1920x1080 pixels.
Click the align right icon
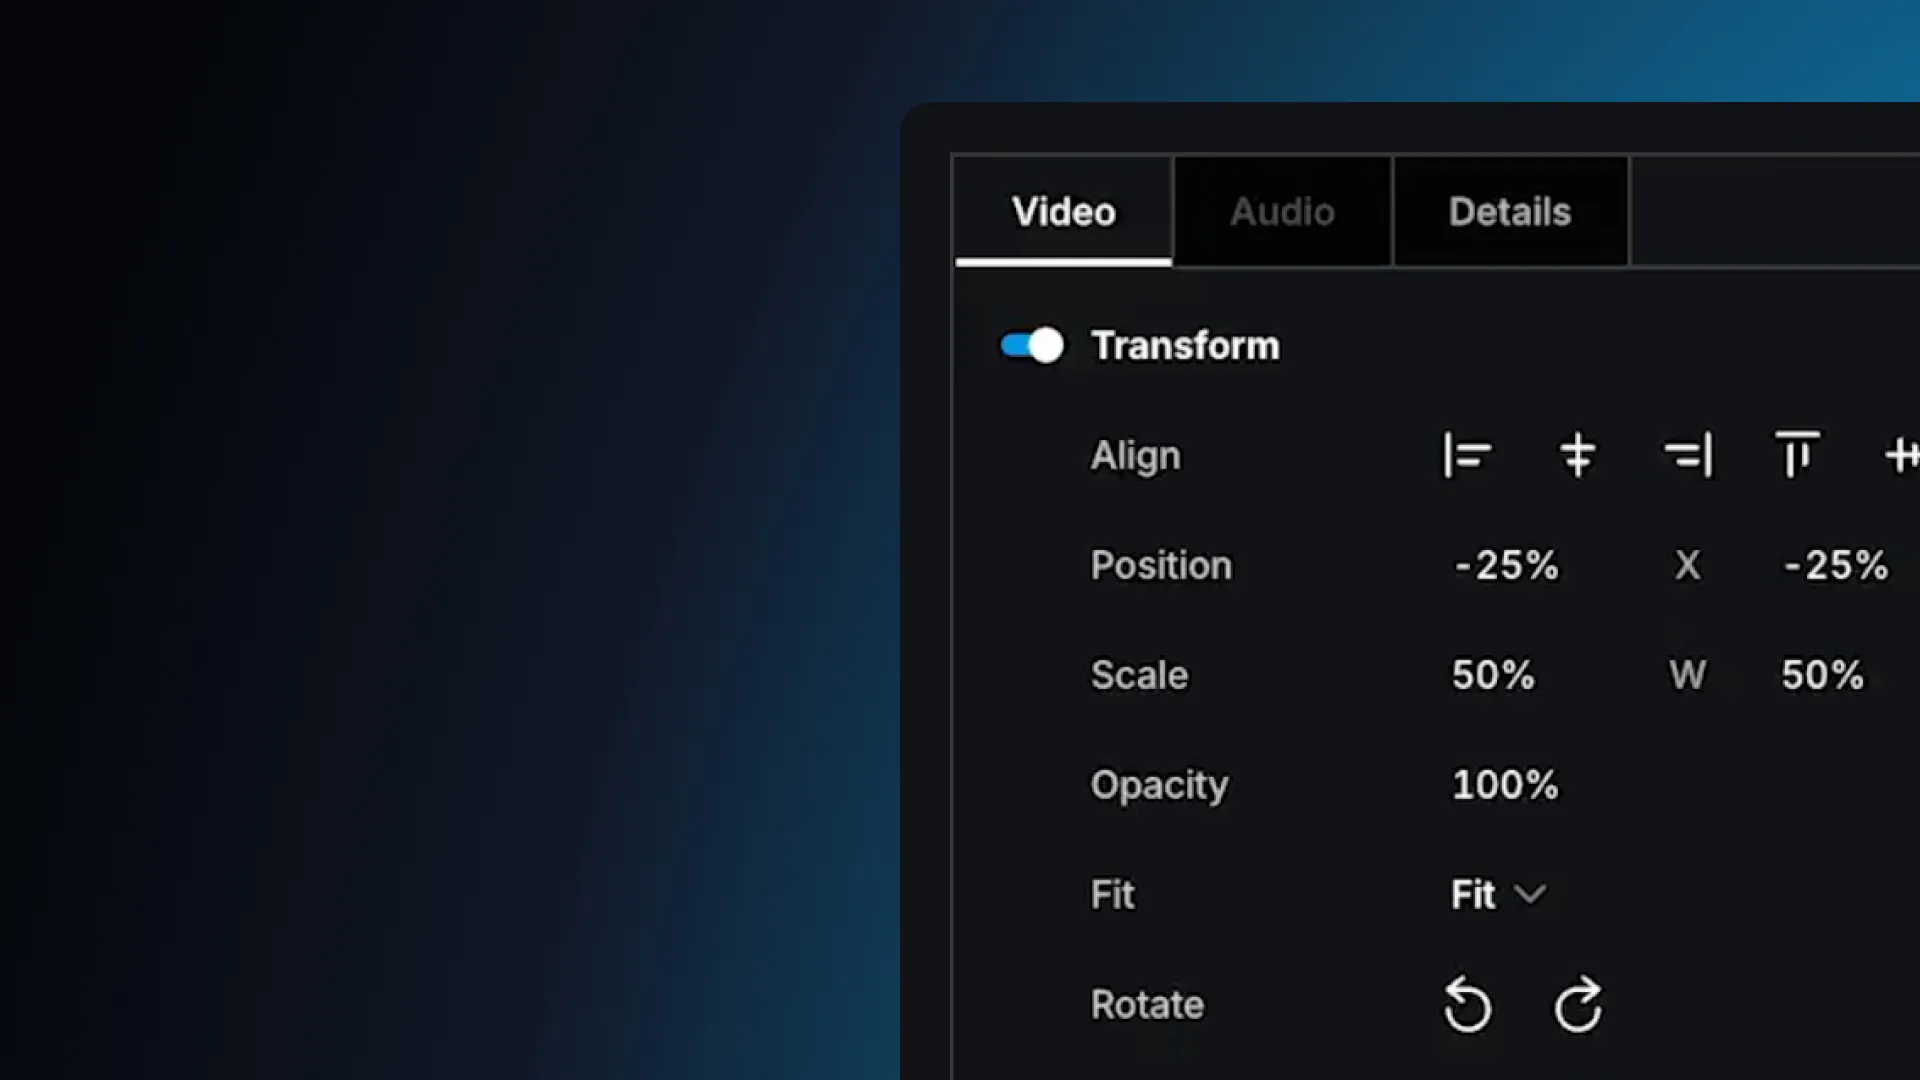[x=1688, y=456]
